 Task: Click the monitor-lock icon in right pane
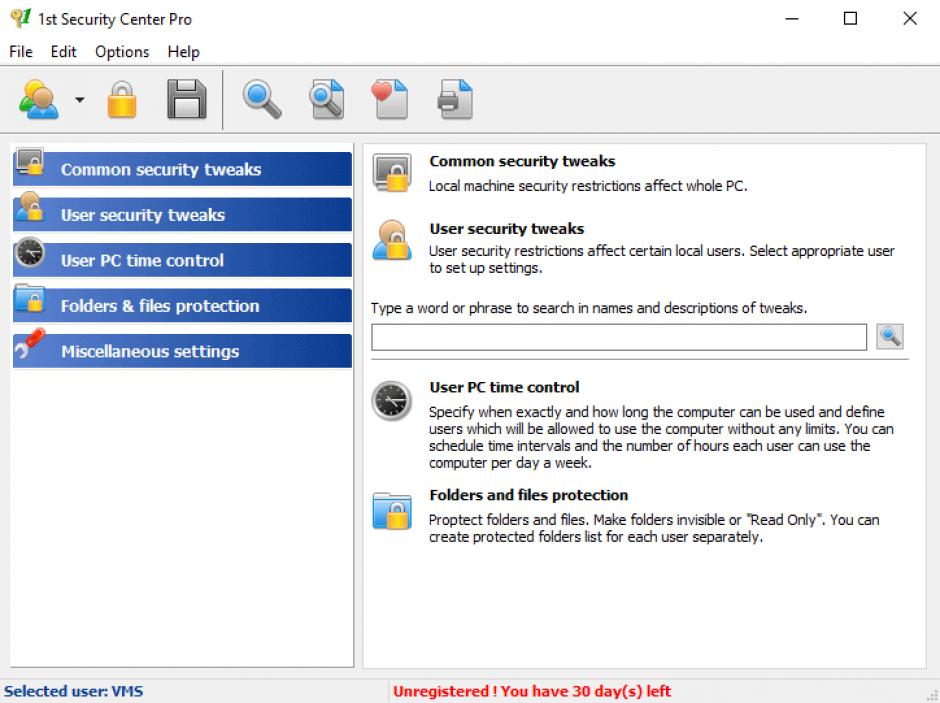(x=392, y=173)
